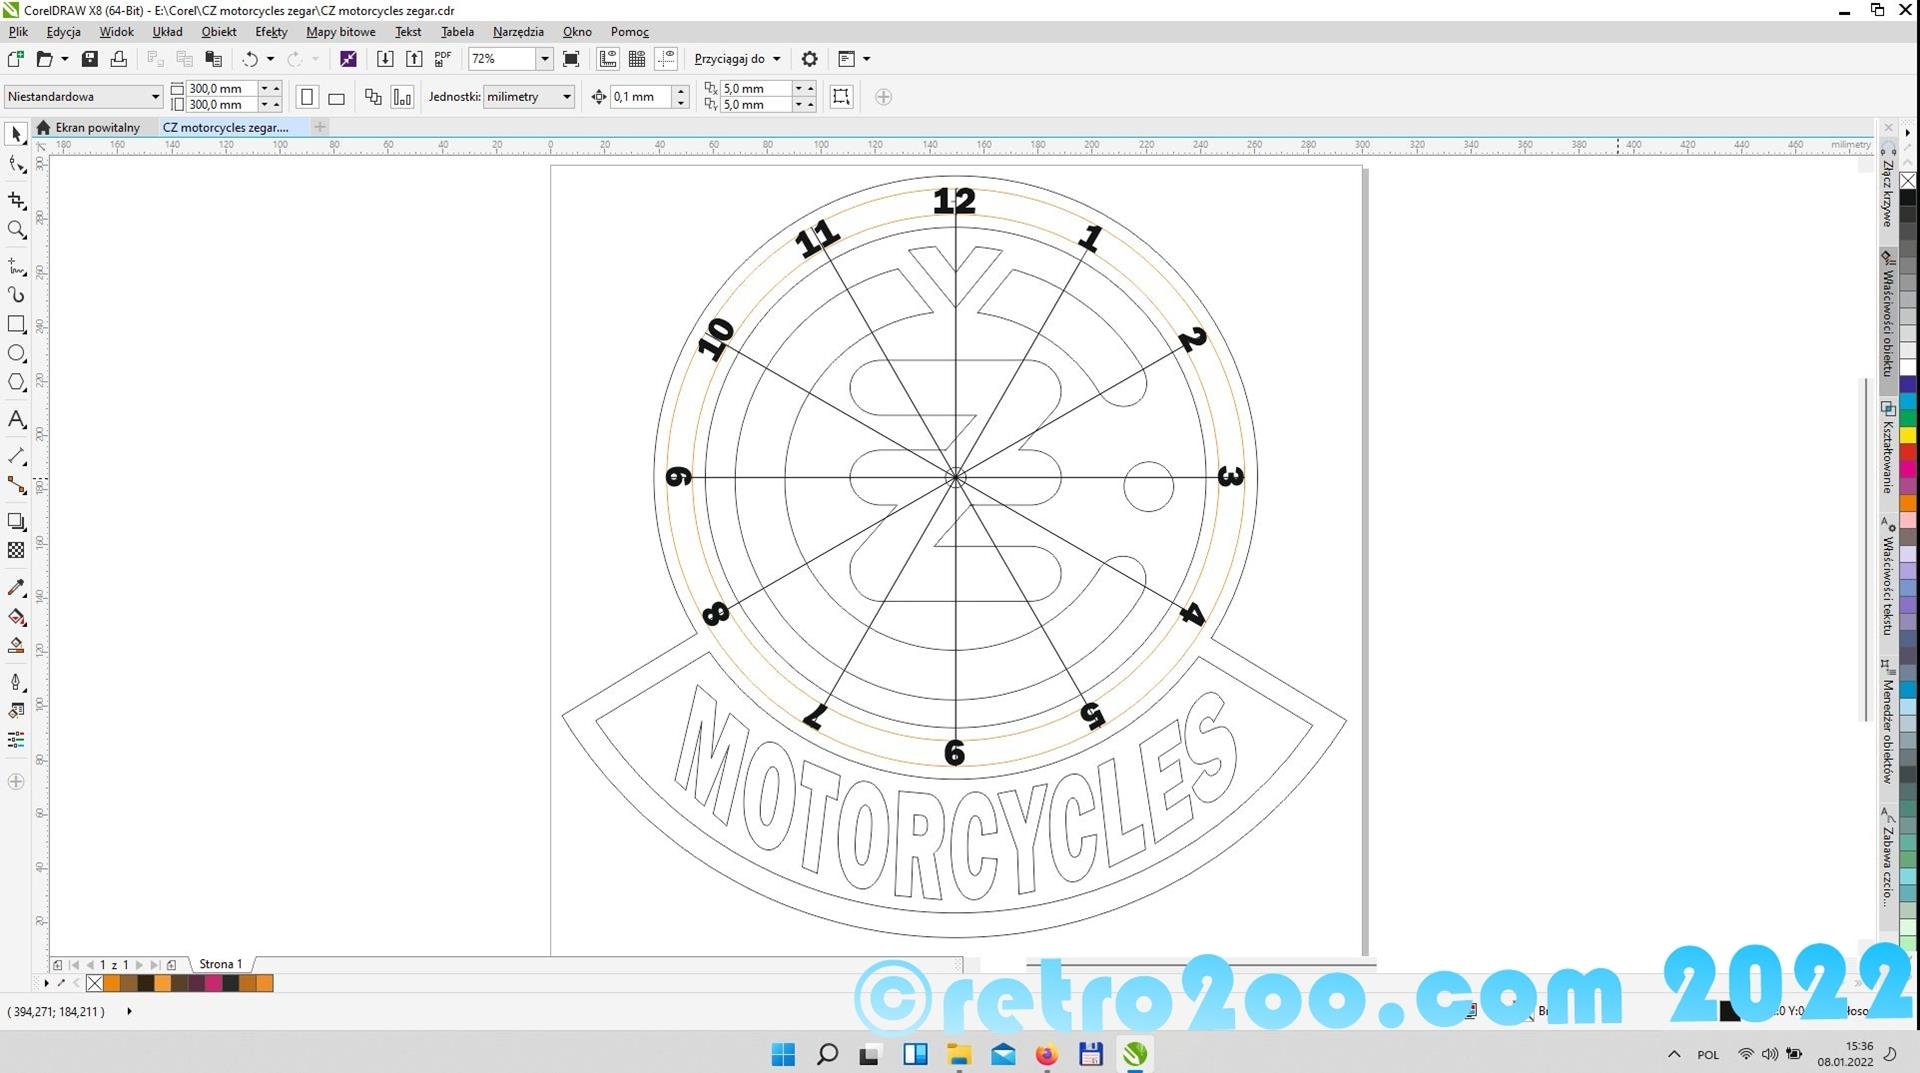
Task: Pick the orange swatch in document palette
Action: tap(162, 984)
